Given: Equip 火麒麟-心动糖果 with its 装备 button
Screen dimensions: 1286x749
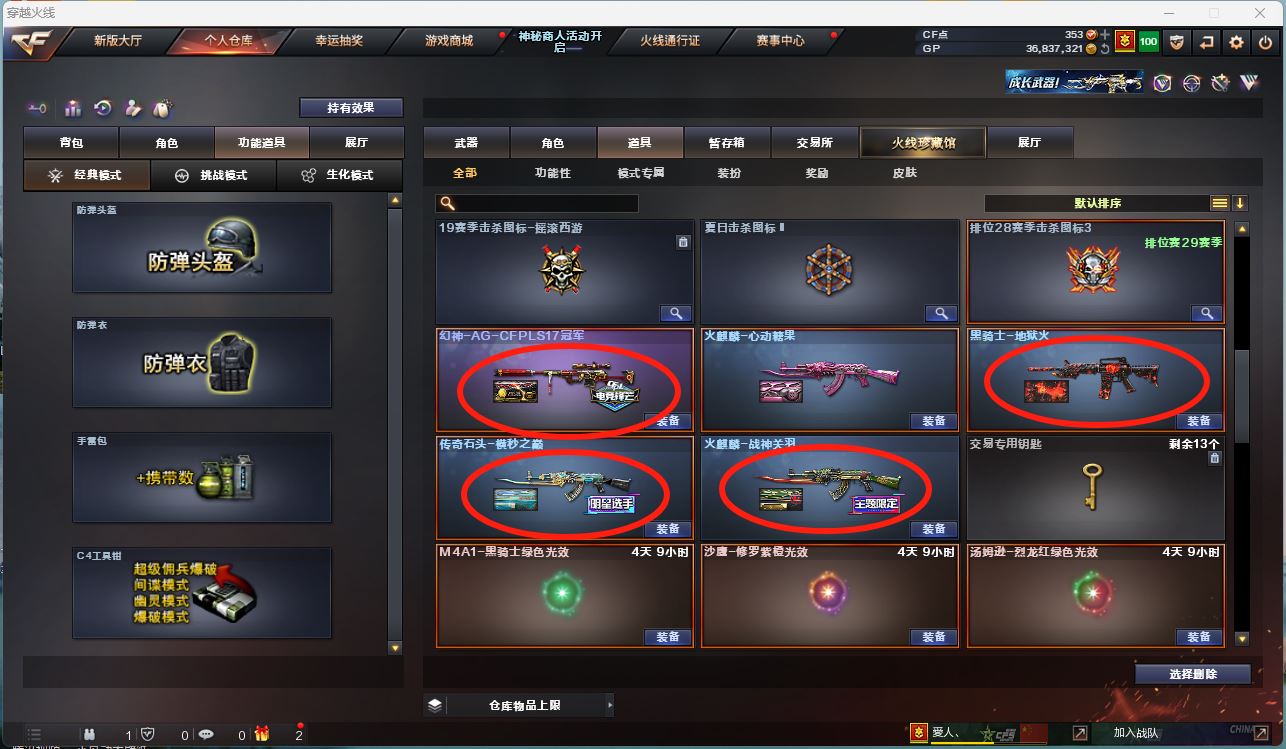Looking at the screenshot, I should click(933, 421).
